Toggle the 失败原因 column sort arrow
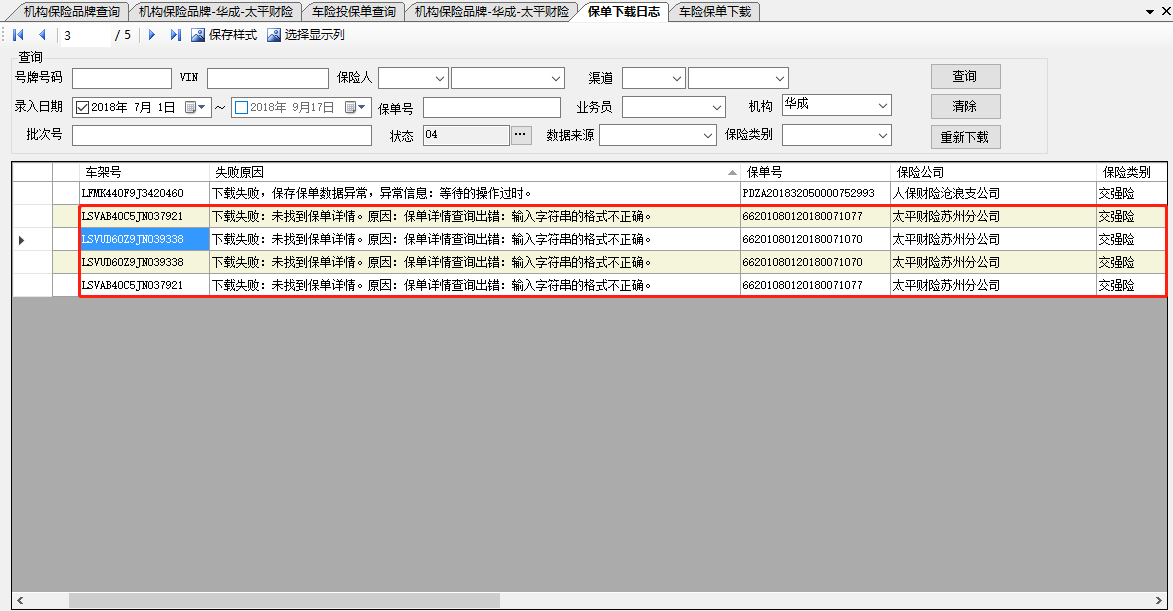Image resolution: width=1173 pixels, height=611 pixels. tap(732, 173)
